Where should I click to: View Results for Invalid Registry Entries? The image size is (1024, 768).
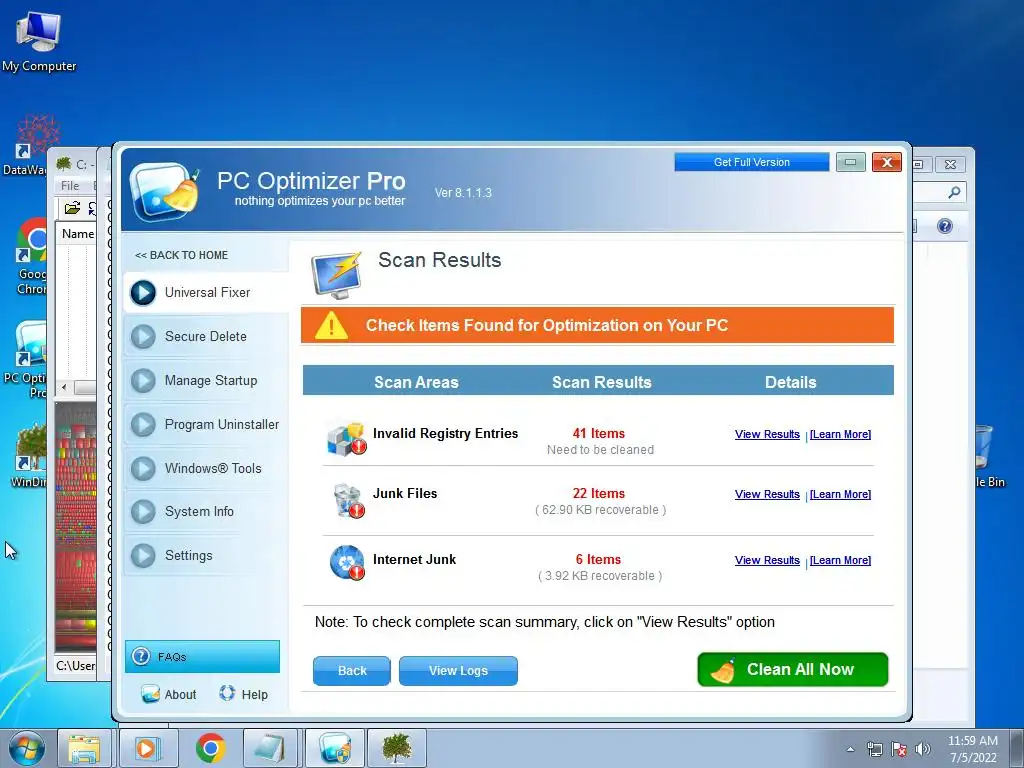click(x=767, y=434)
